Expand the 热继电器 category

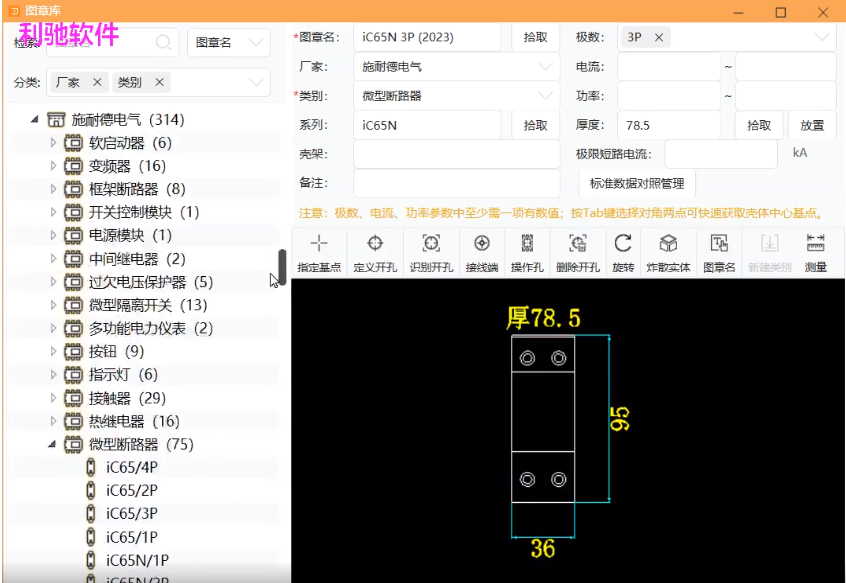coord(53,421)
